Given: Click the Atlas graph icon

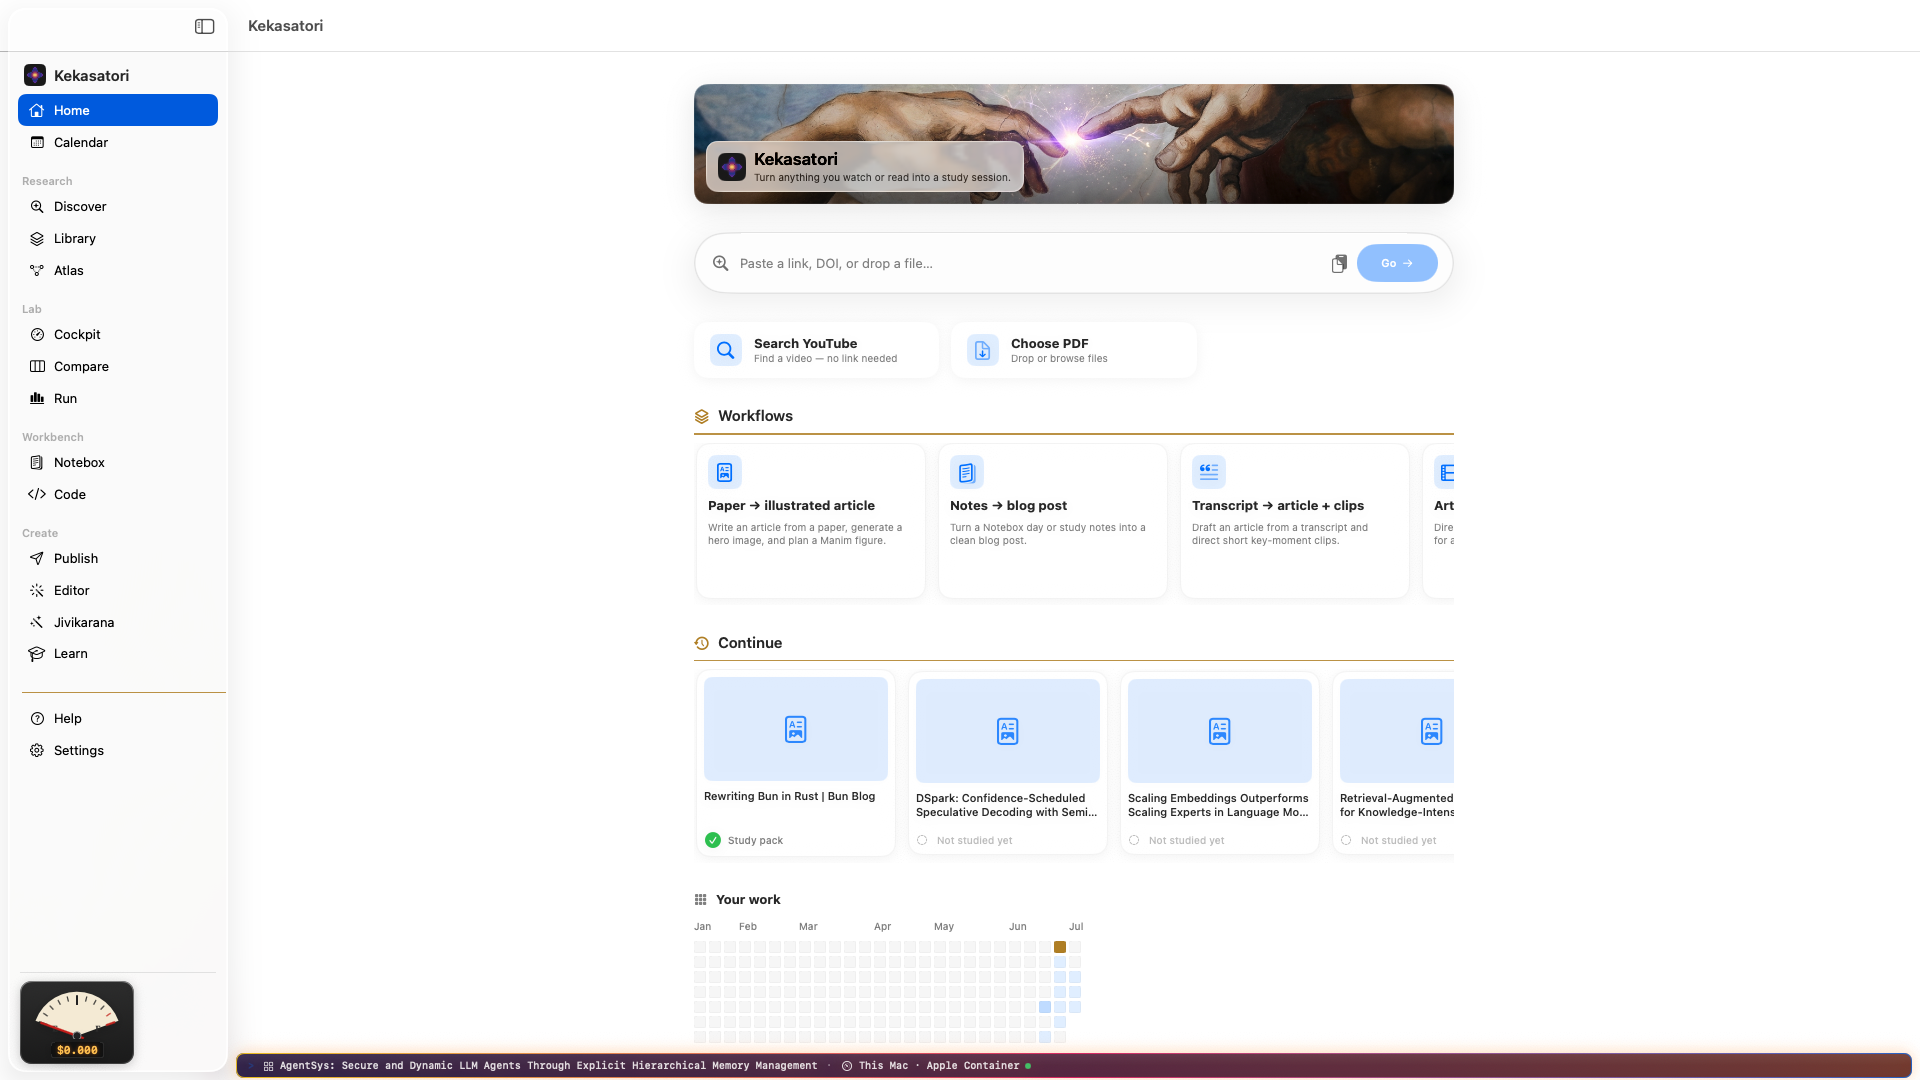Looking at the screenshot, I should [x=37, y=270].
